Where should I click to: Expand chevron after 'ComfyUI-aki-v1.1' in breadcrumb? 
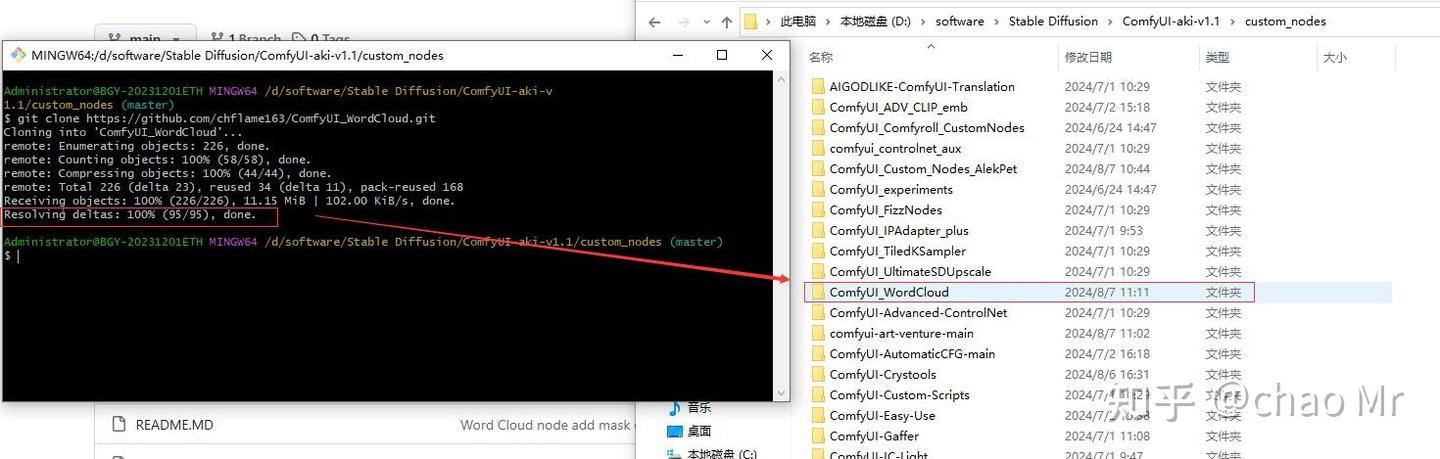click(1231, 21)
